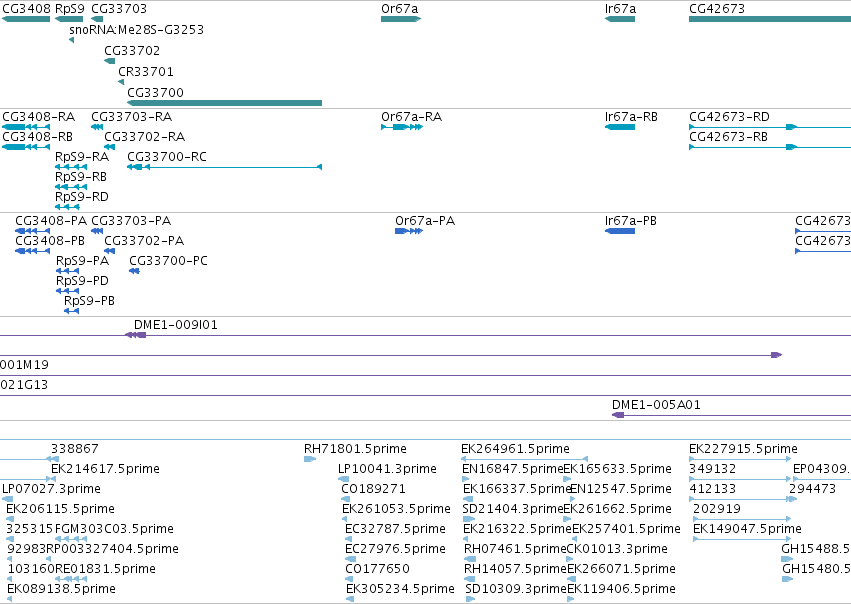Viewport: 851px width, 604px height.
Task: Select snoRNA:Me28S-G3253 small arrow glyph
Action: [72, 40]
